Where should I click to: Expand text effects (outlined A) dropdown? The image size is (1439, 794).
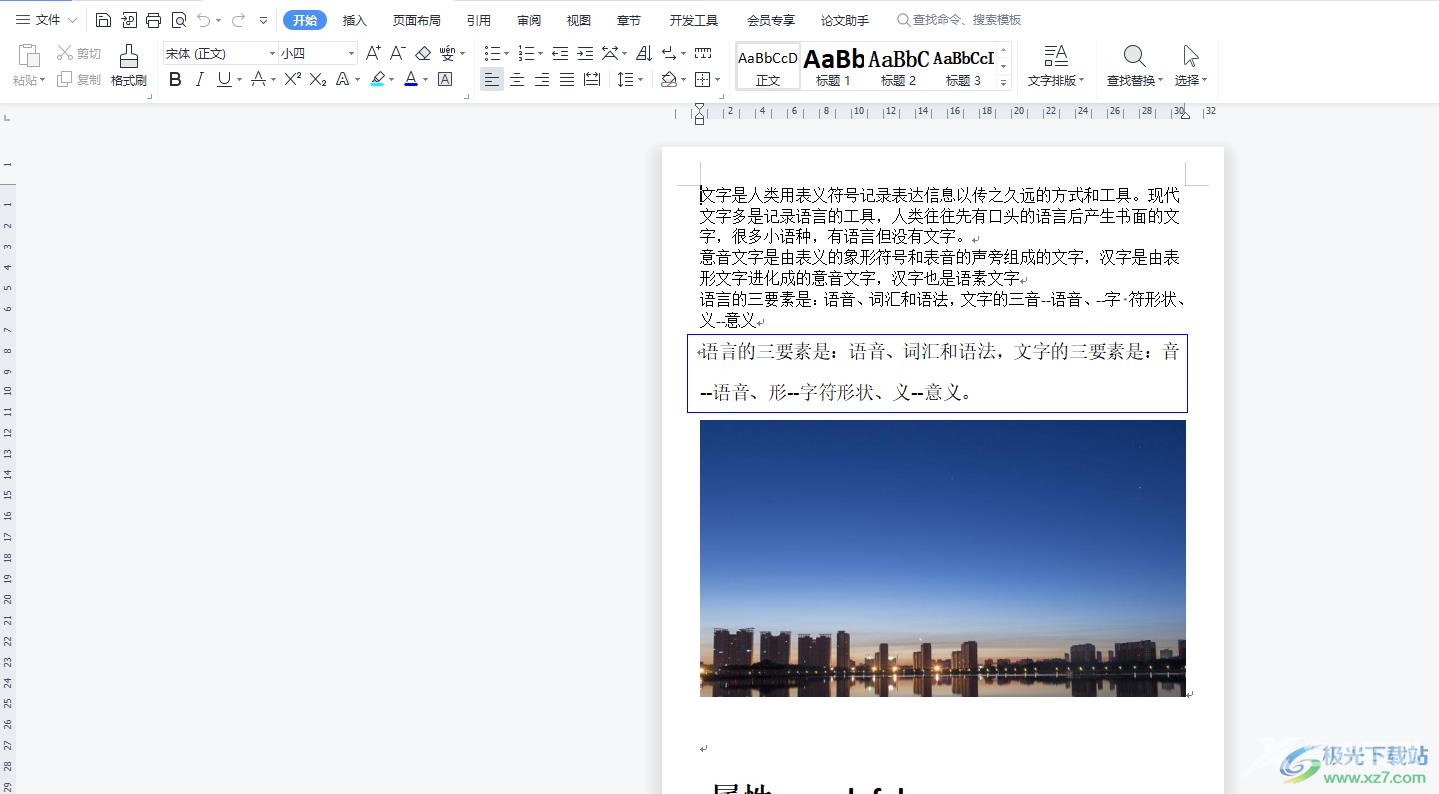357,80
